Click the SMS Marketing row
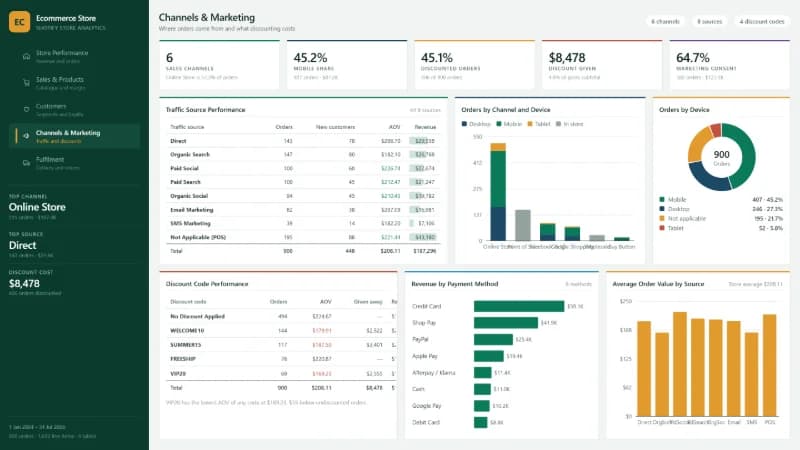 (x=303, y=223)
